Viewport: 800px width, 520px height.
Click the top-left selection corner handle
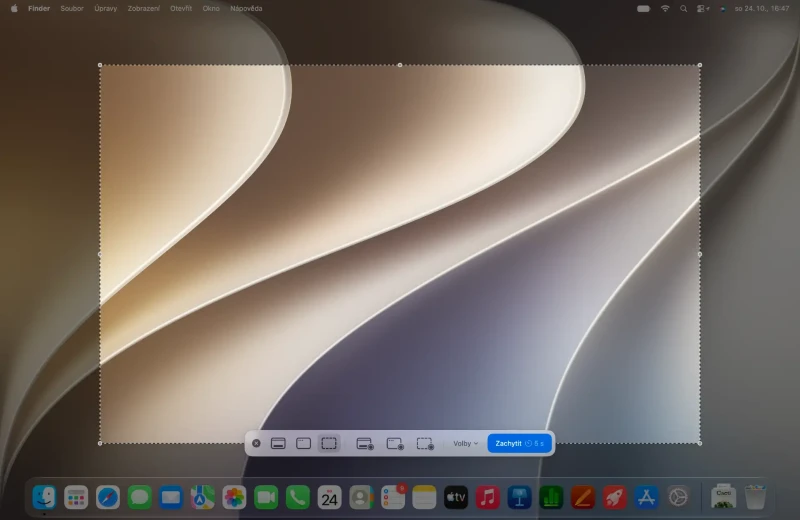pyautogui.click(x=100, y=65)
